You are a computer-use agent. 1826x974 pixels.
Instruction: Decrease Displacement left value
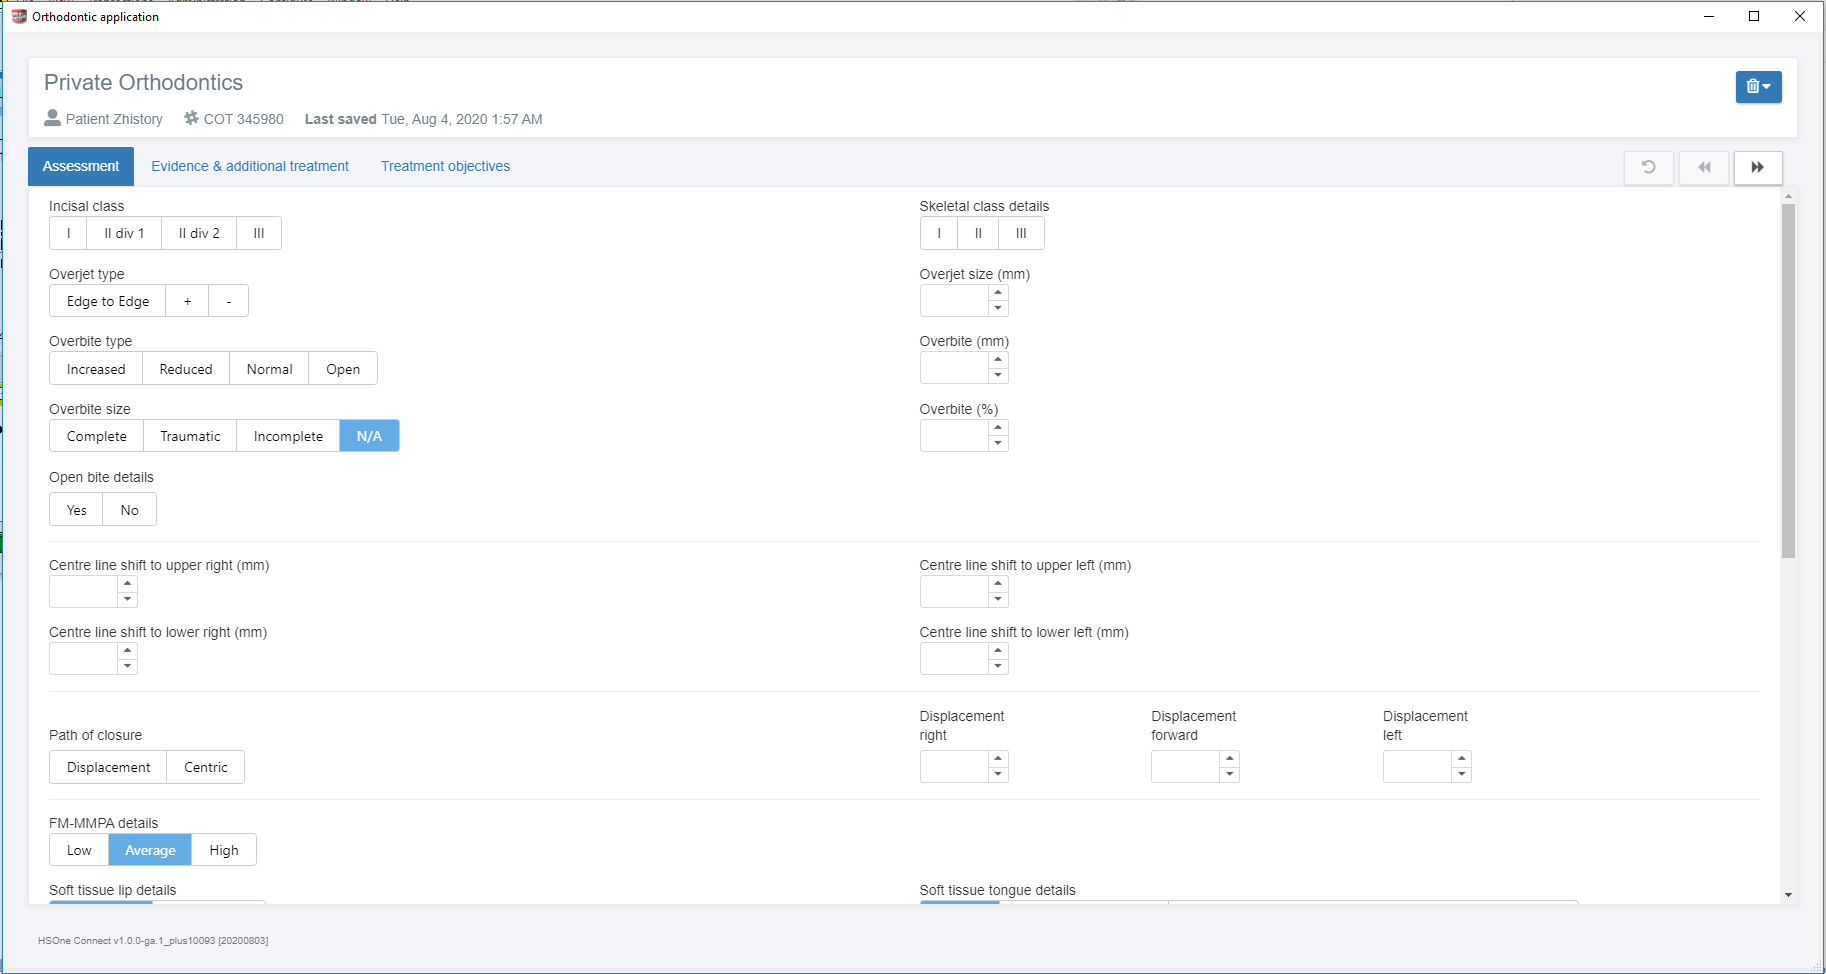click(x=1462, y=774)
